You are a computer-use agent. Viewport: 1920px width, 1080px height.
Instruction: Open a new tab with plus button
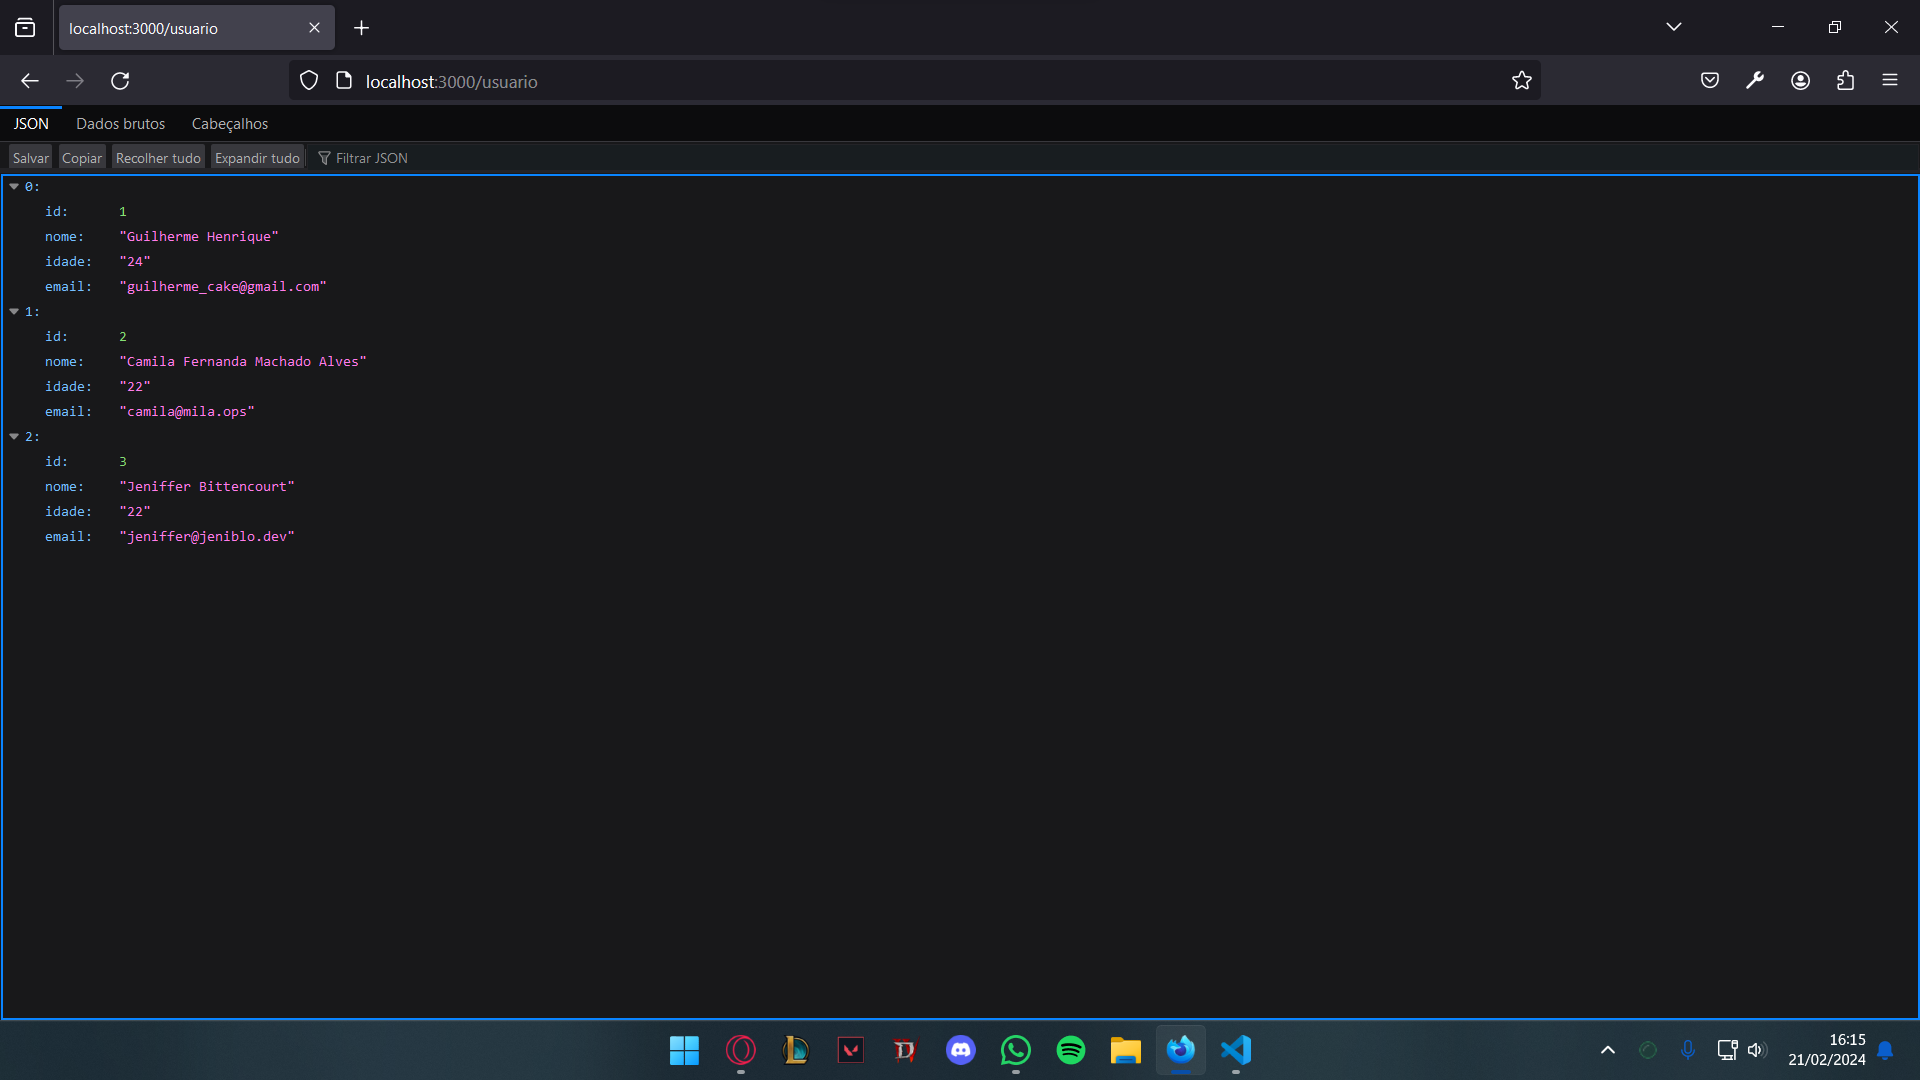pyautogui.click(x=362, y=28)
